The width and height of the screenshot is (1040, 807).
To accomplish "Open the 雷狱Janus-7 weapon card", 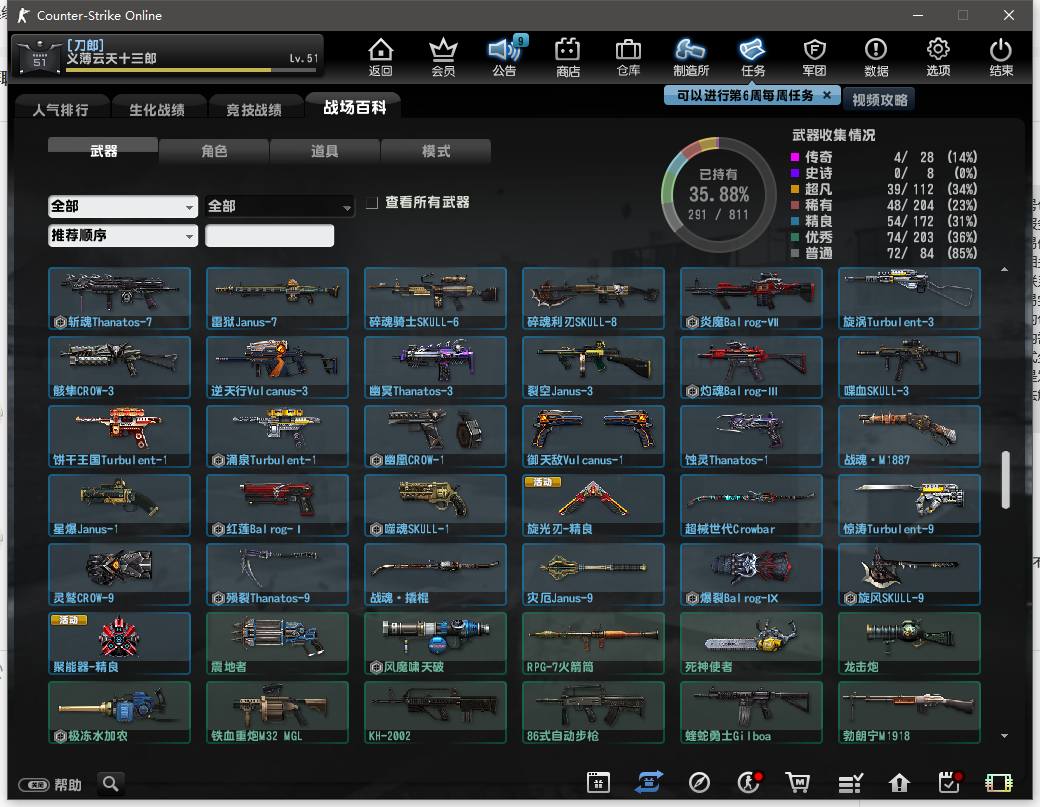I will 277,298.
